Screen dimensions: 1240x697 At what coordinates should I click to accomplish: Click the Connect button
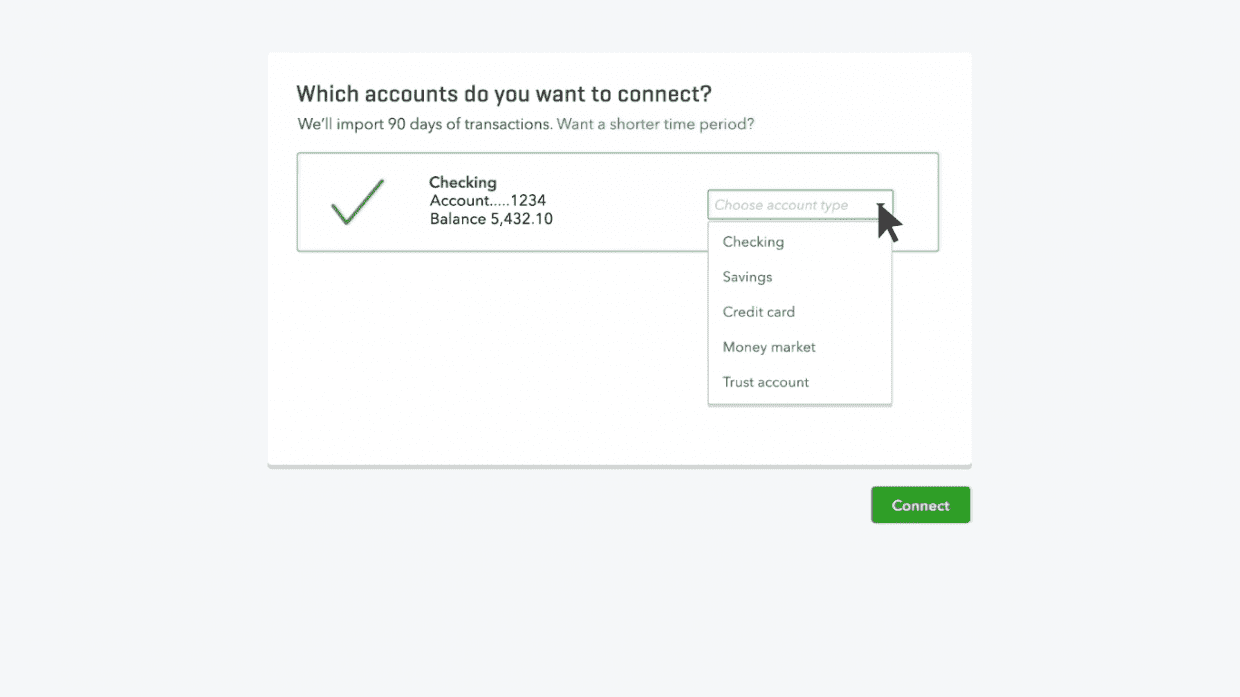point(920,505)
